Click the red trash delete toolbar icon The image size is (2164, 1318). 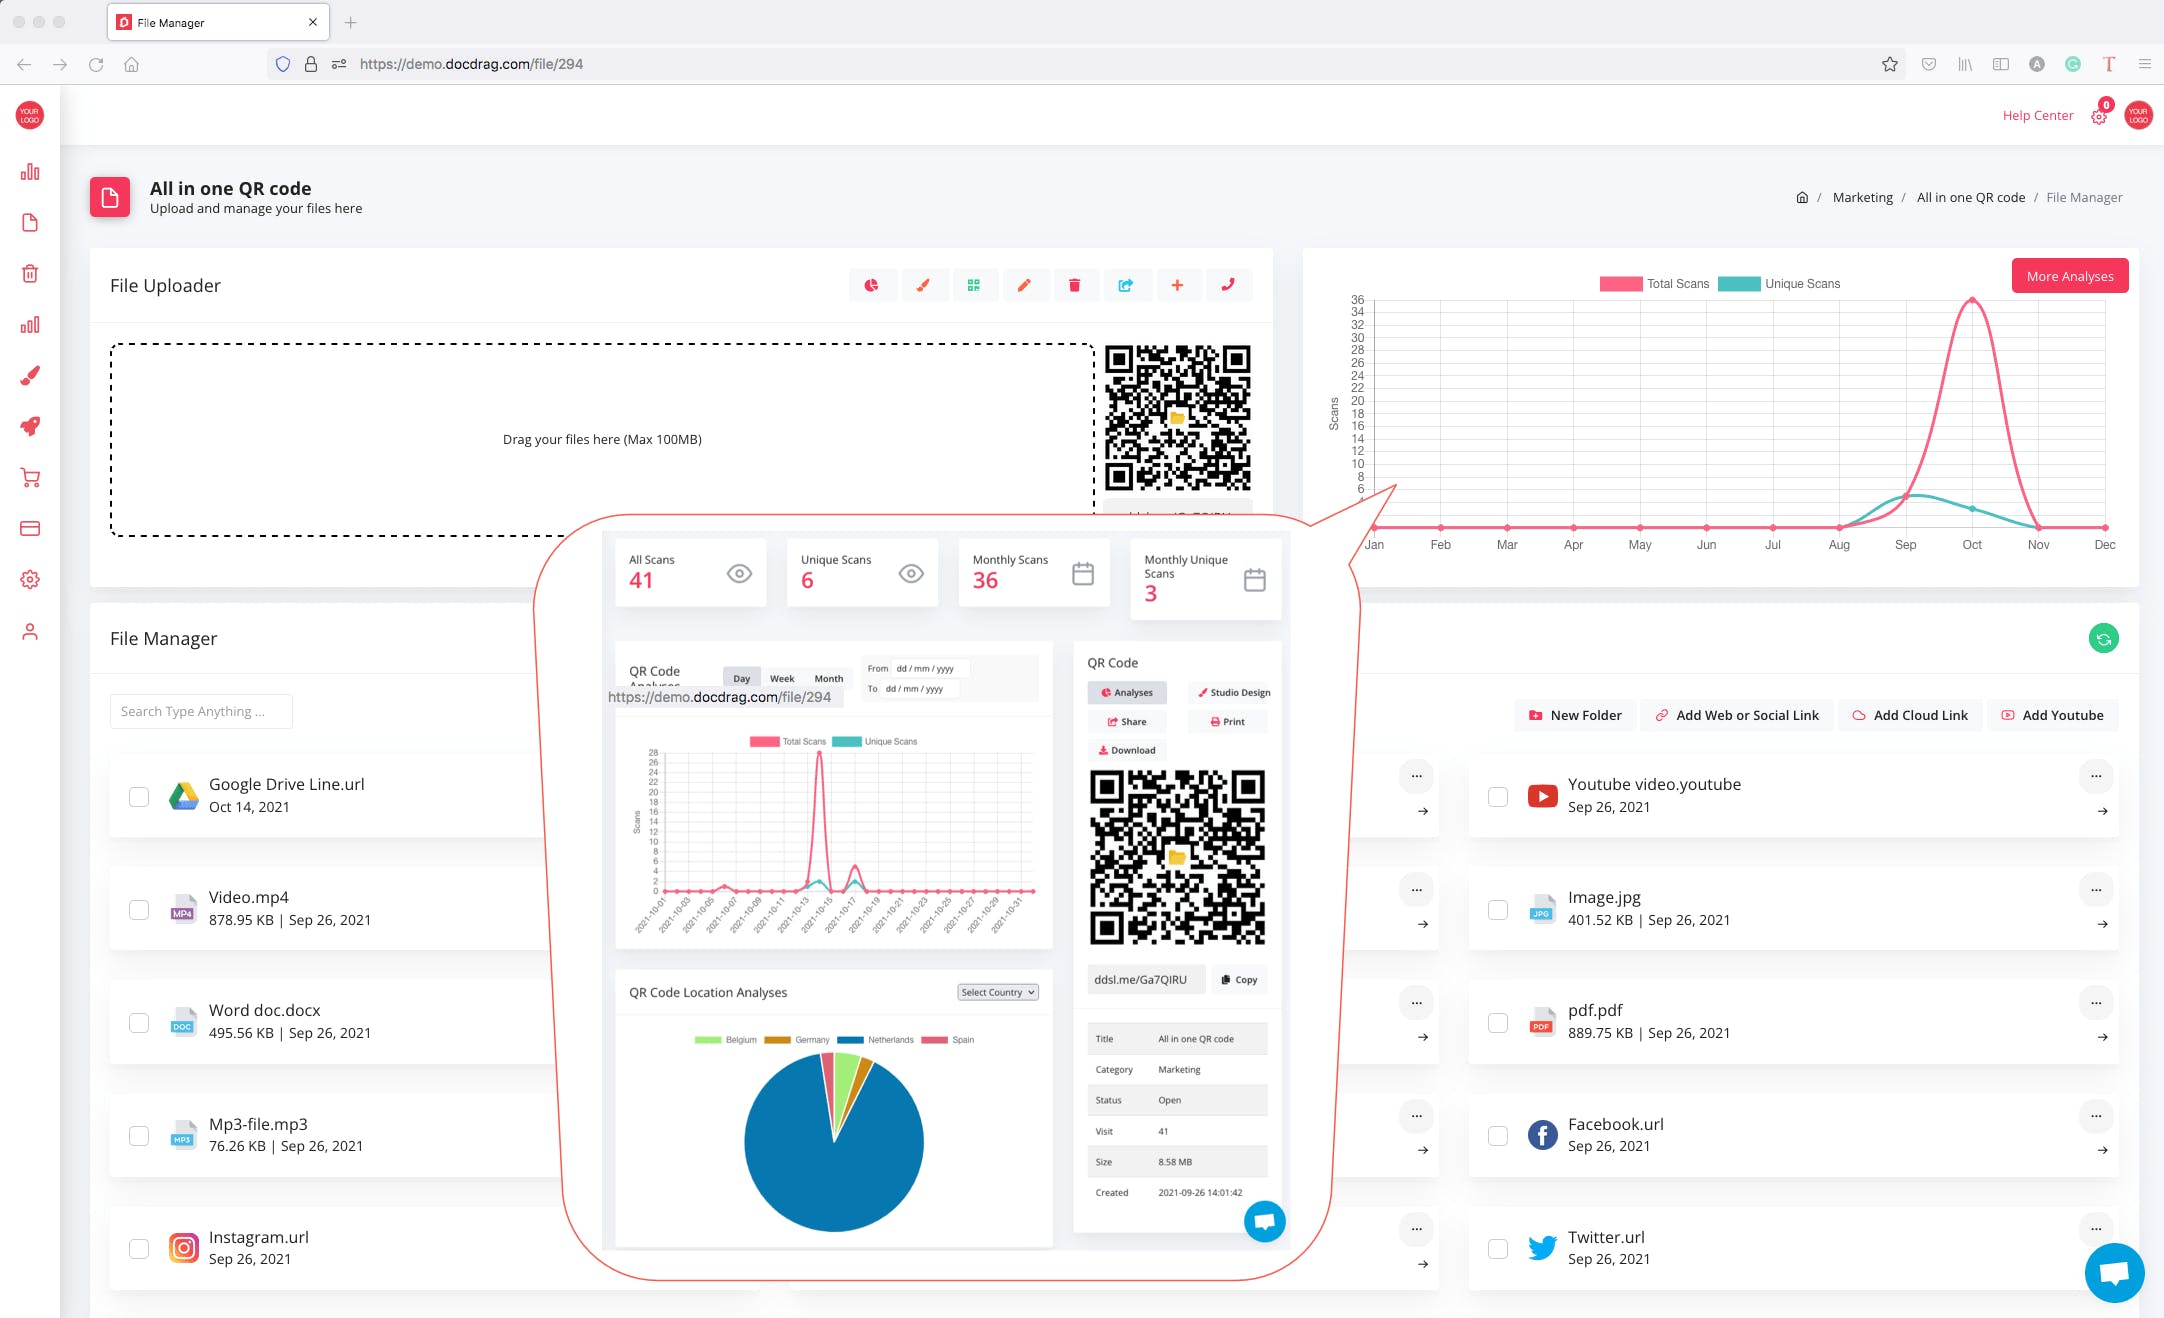coord(1074,285)
